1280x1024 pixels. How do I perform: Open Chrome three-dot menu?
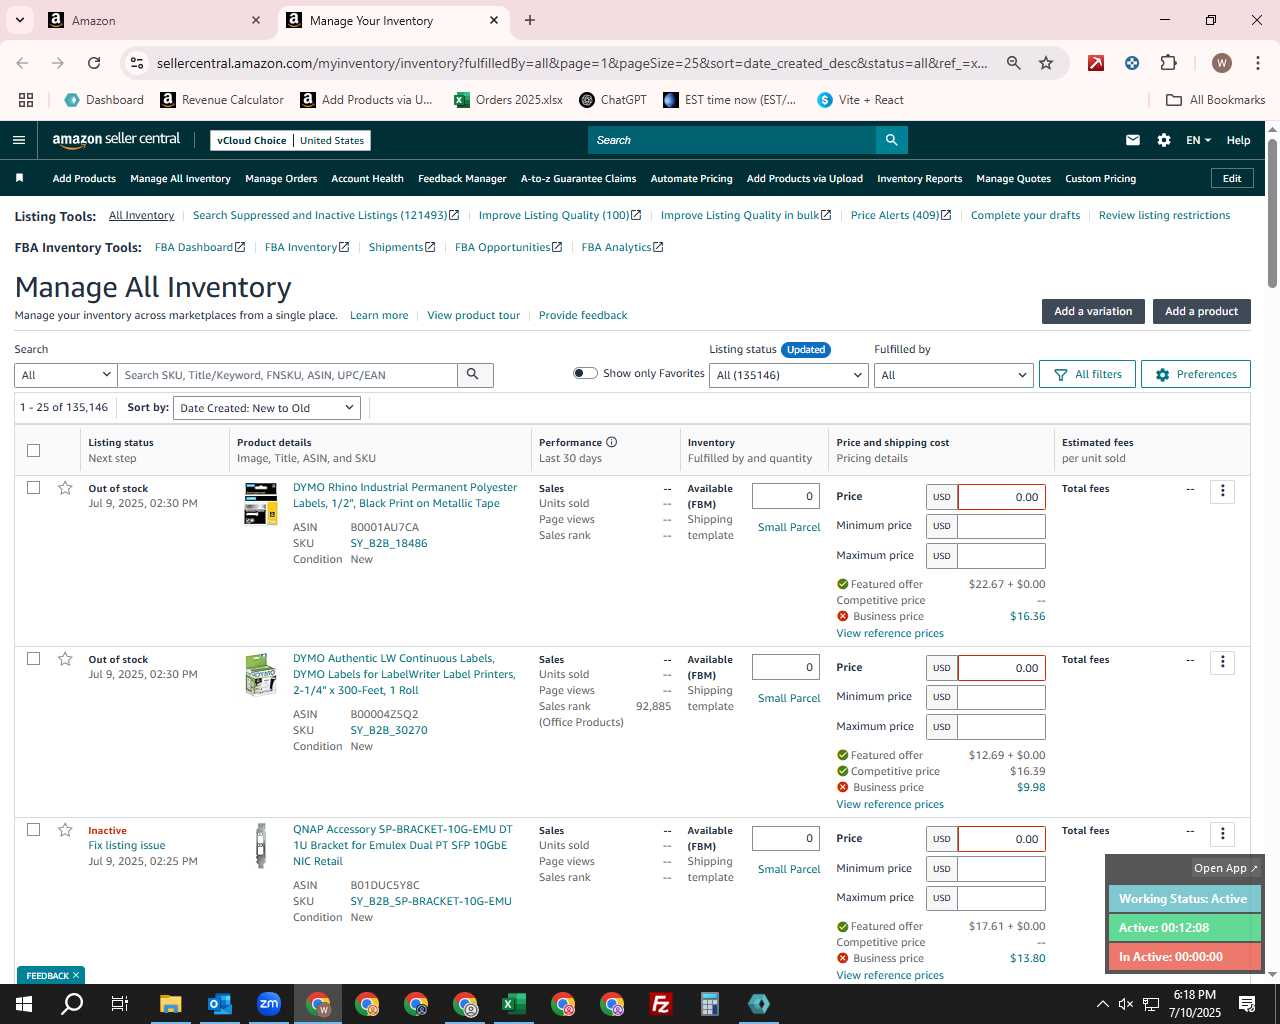click(1257, 63)
